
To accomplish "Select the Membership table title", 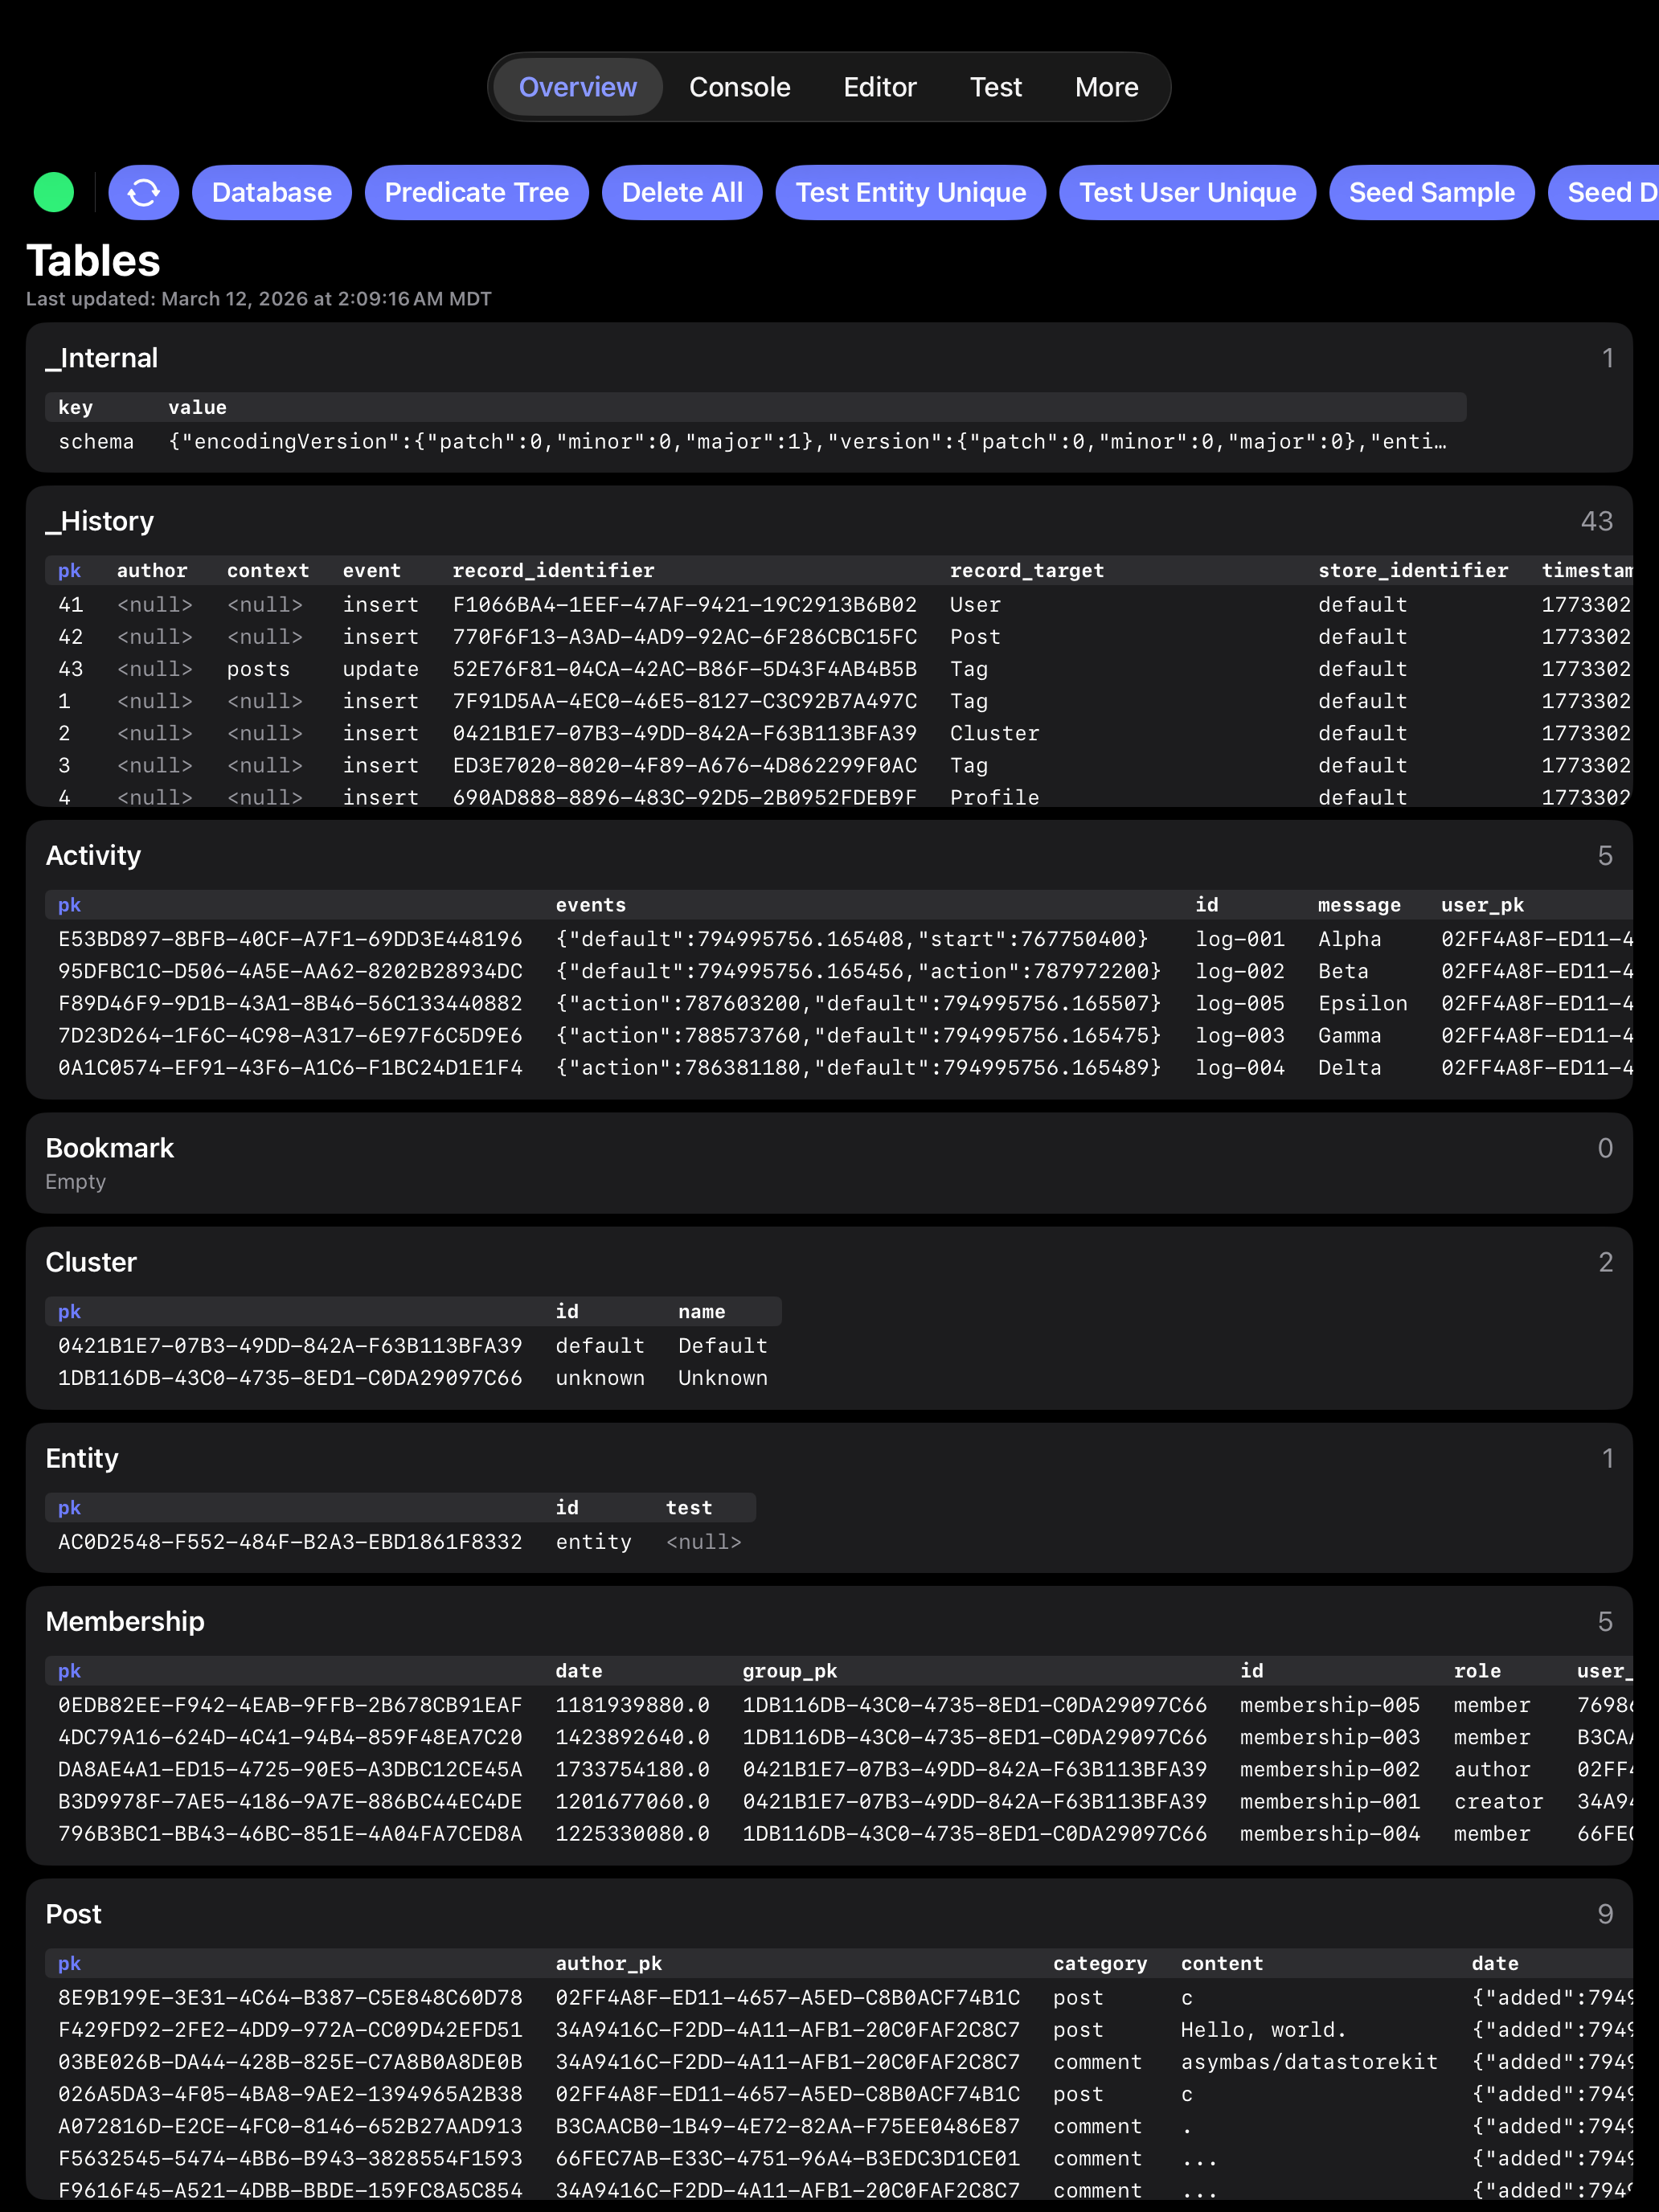I will point(125,1621).
